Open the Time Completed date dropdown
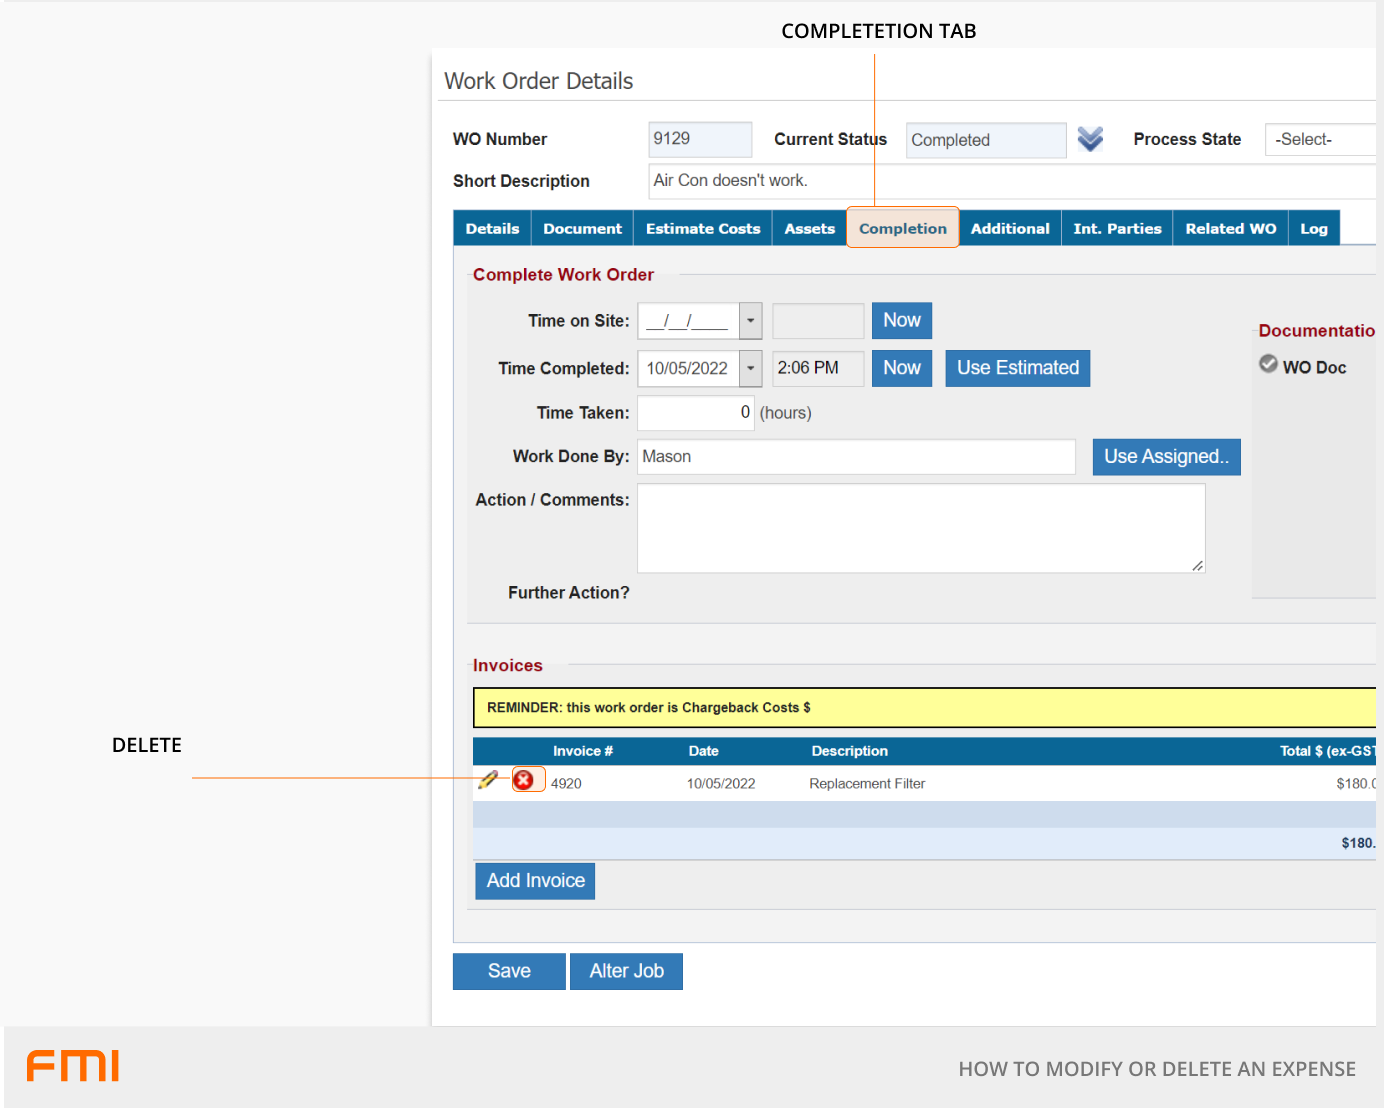 [x=750, y=368]
